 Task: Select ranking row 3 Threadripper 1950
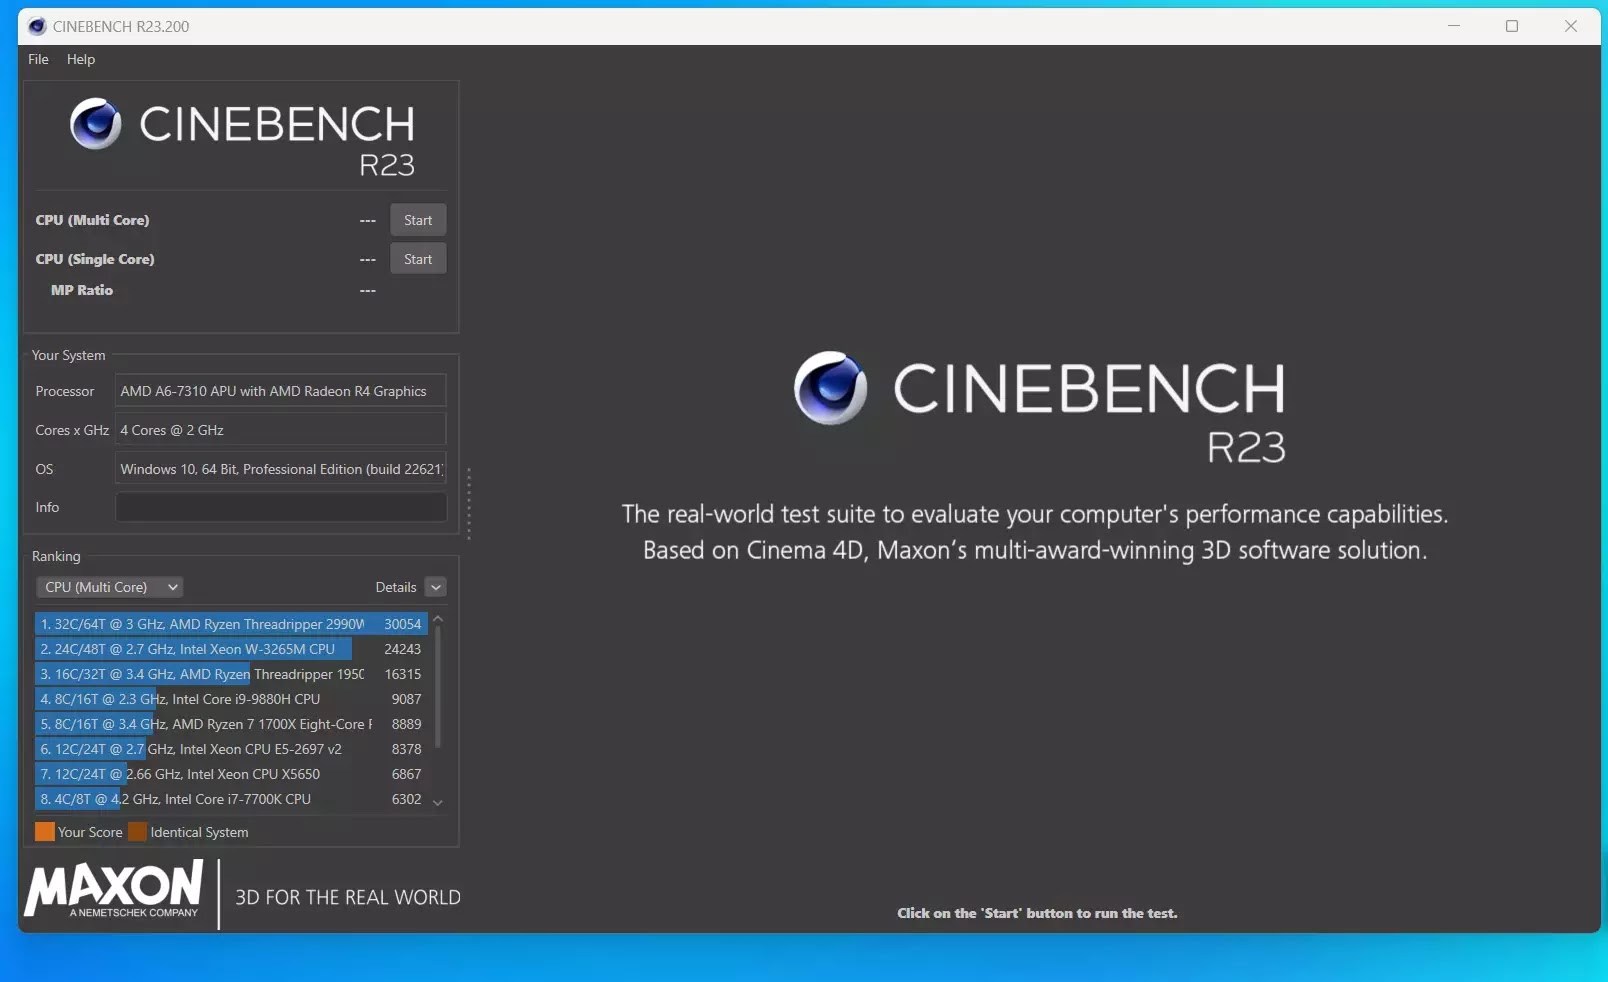(231, 674)
